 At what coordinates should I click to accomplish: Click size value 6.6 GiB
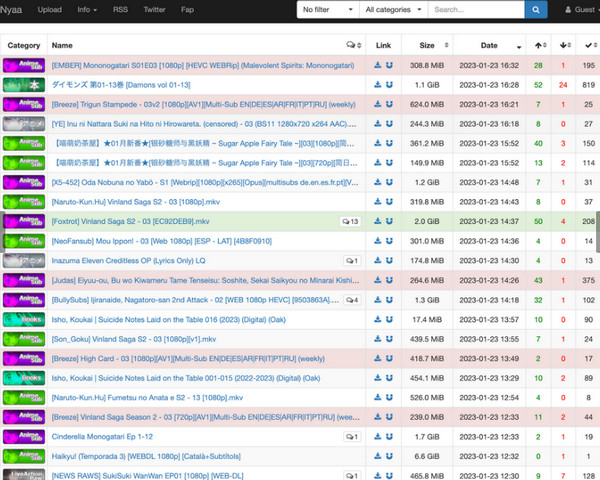tap(427, 456)
